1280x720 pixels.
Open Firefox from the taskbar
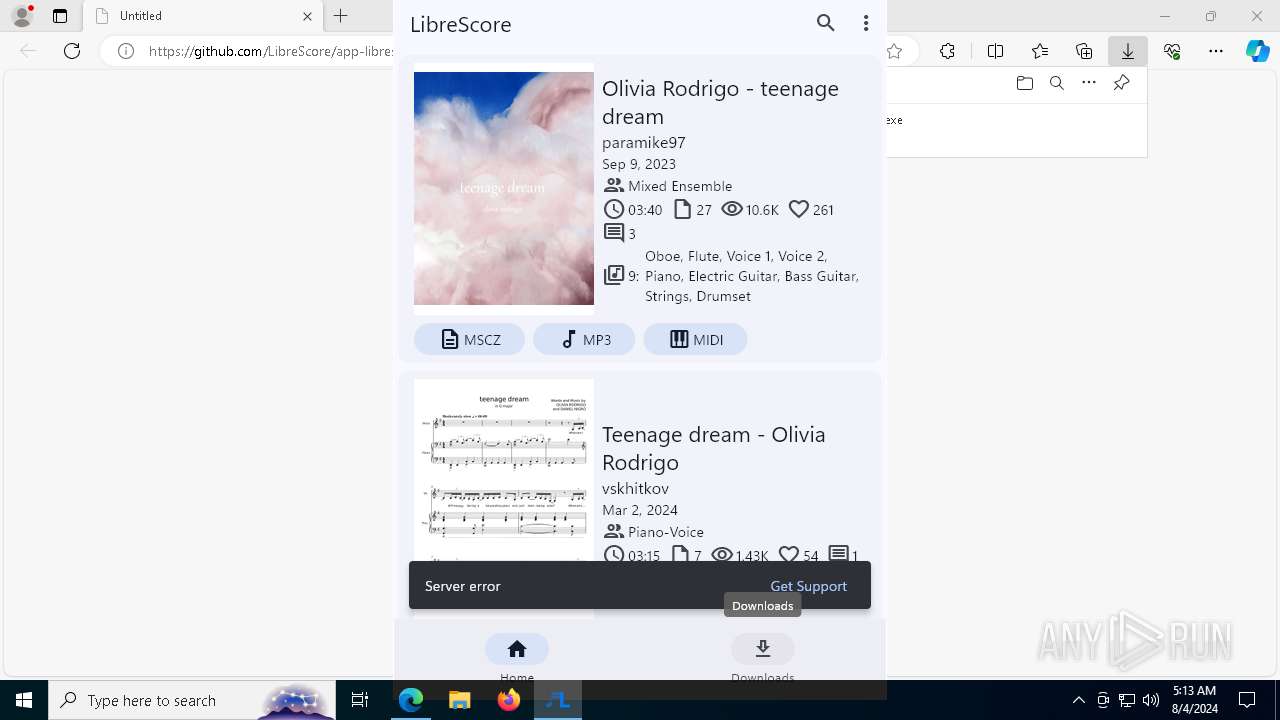[x=509, y=700]
